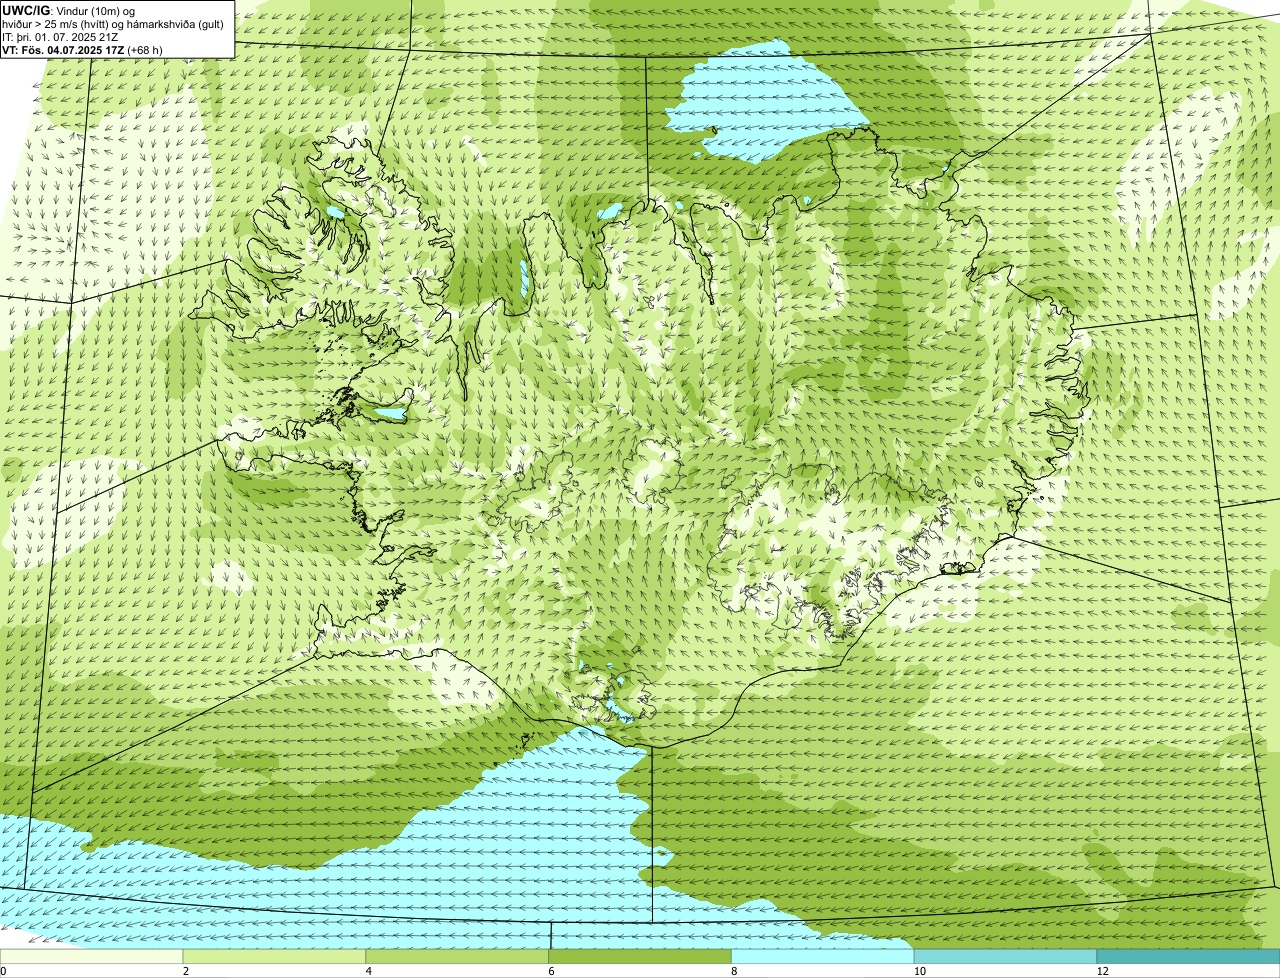The width and height of the screenshot is (1280, 978).
Task: Click the '4' label on the color scale
Action: (369, 971)
